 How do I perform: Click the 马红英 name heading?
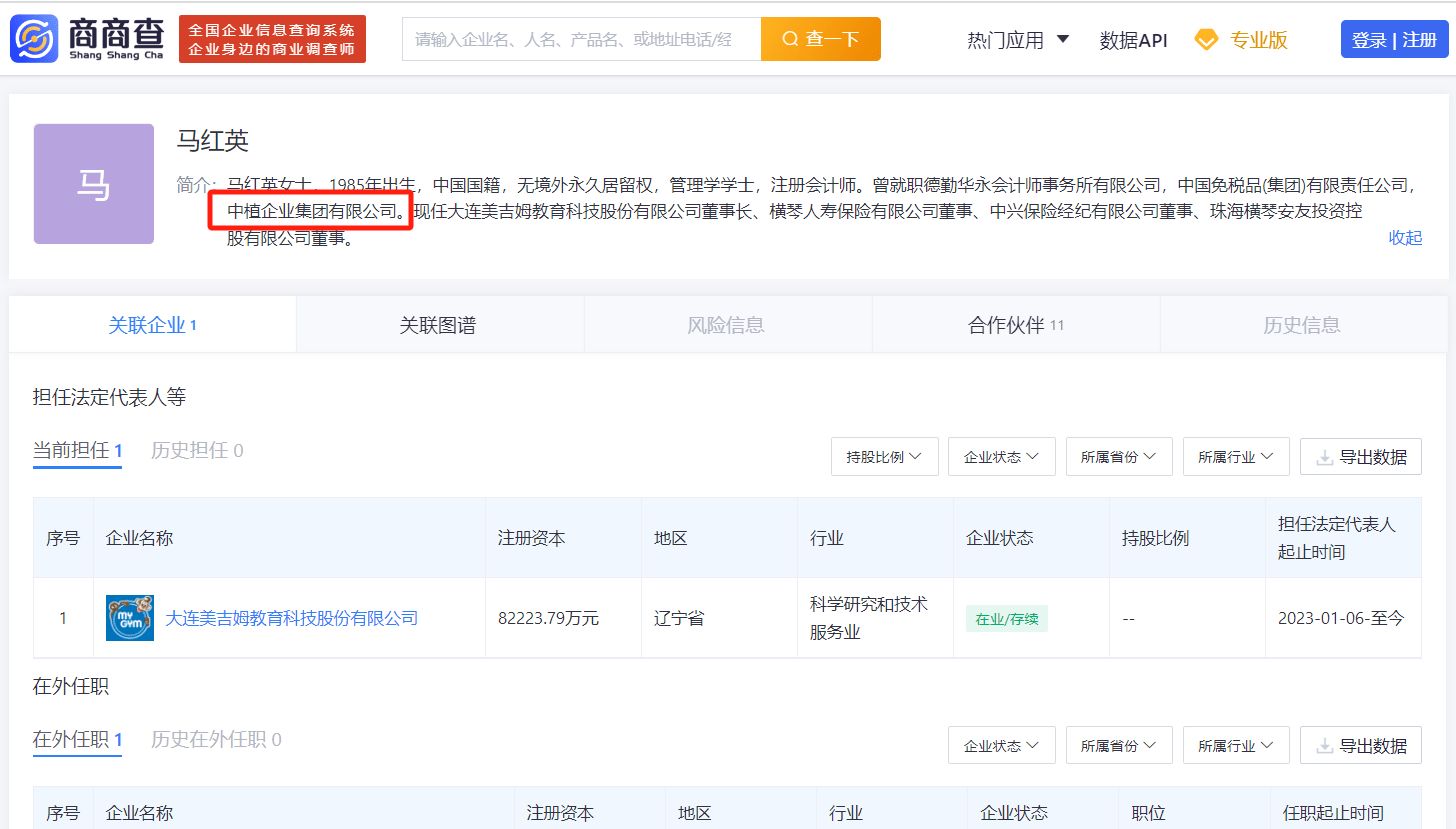(x=213, y=141)
